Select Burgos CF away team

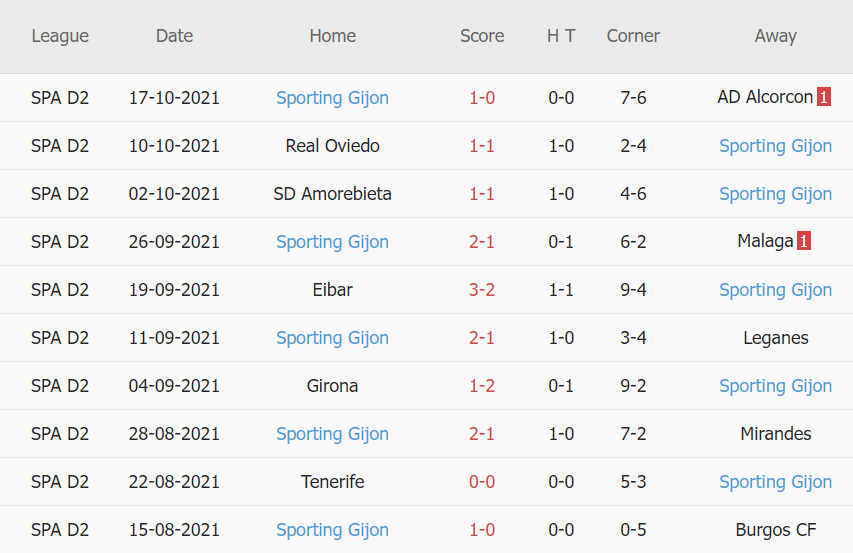775,530
